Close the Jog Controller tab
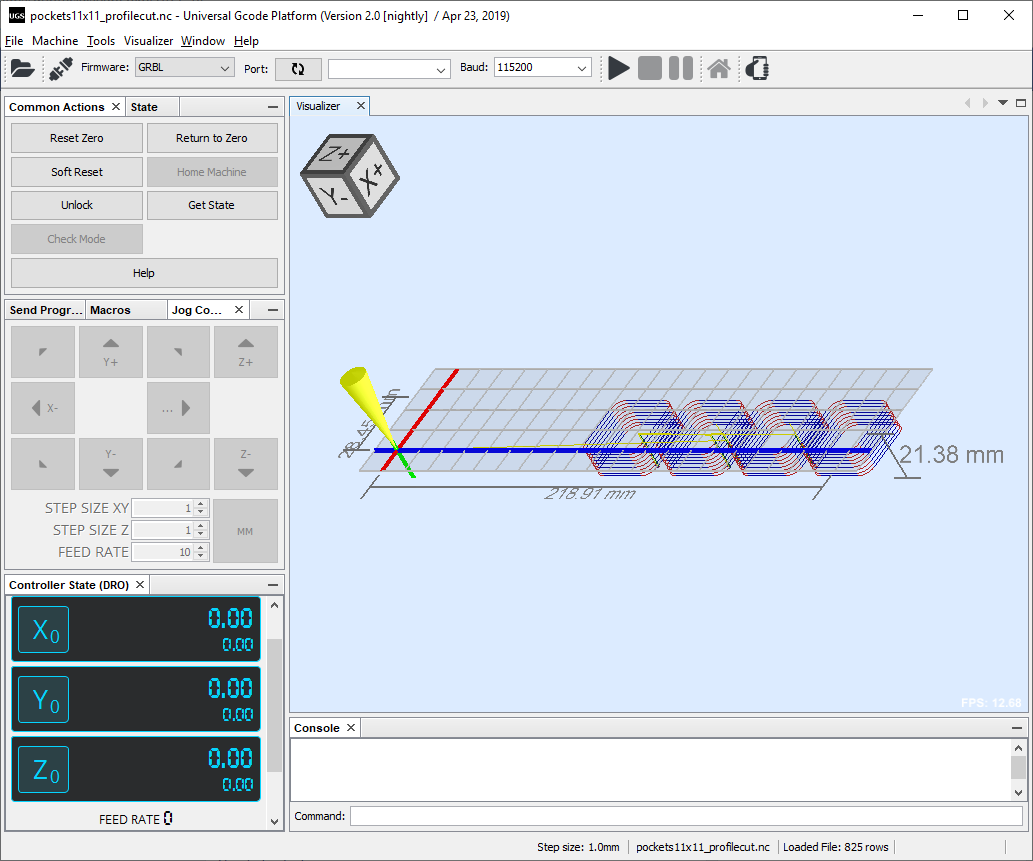Screen dimensions: 1033x861 (x=239, y=310)
